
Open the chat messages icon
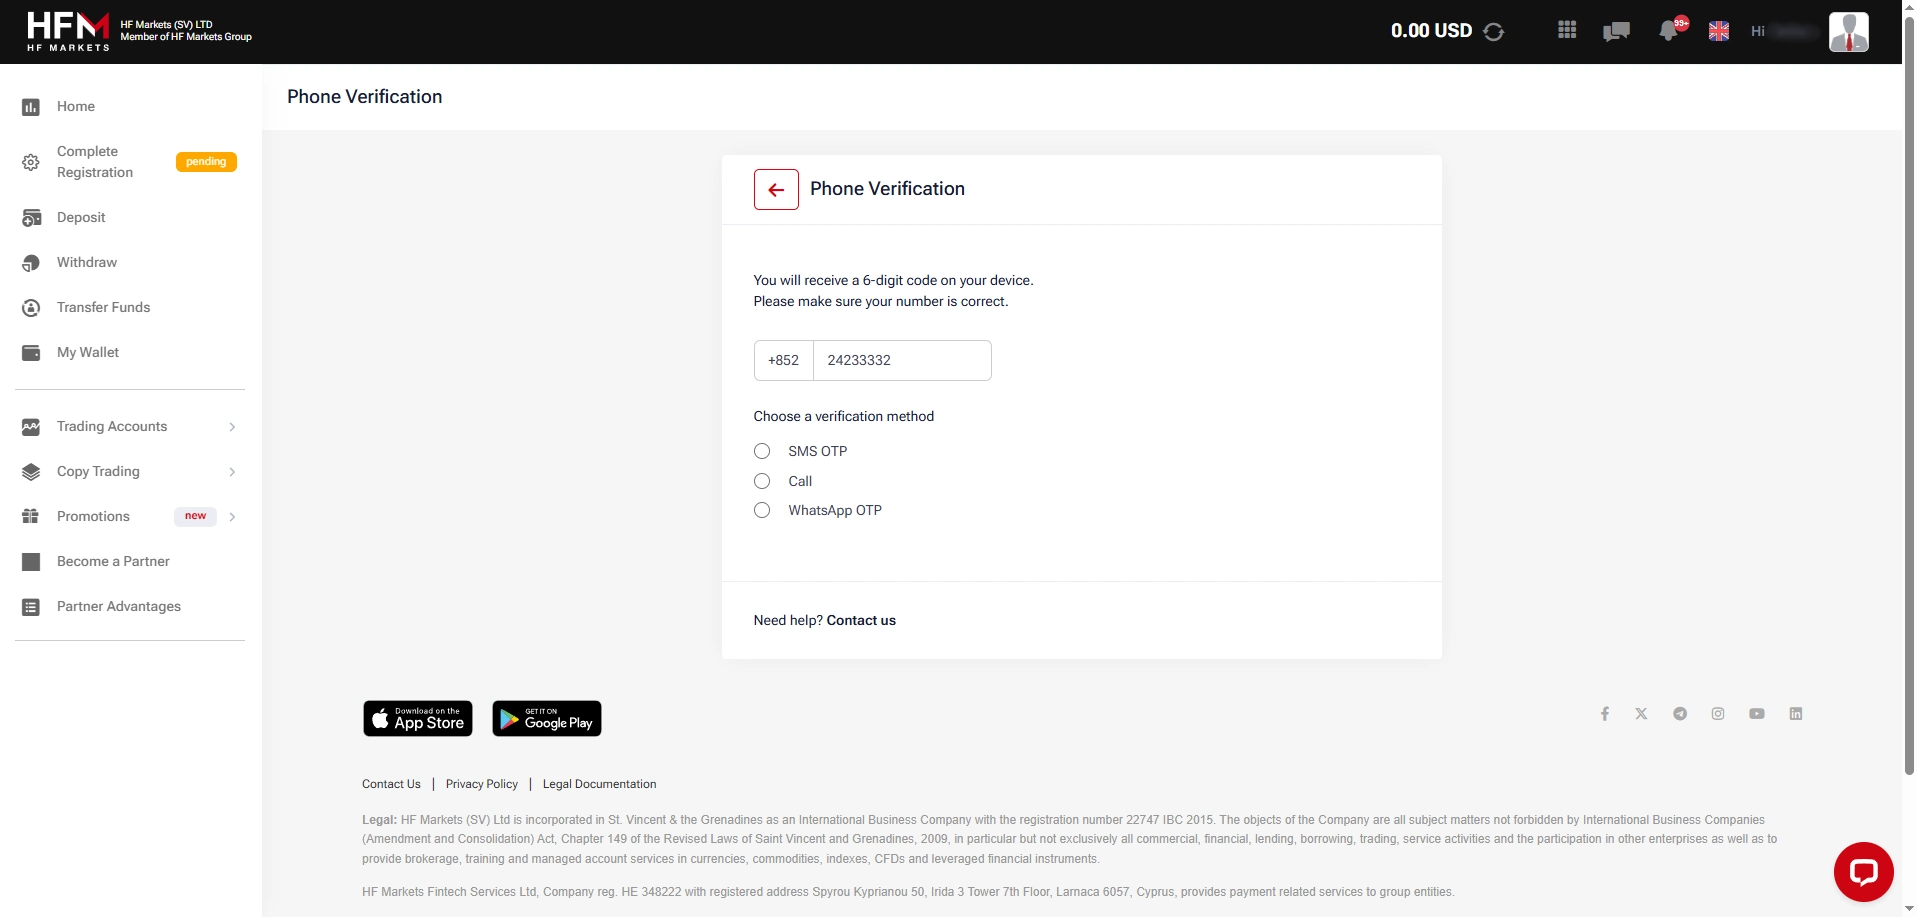tap(1615, 31)
